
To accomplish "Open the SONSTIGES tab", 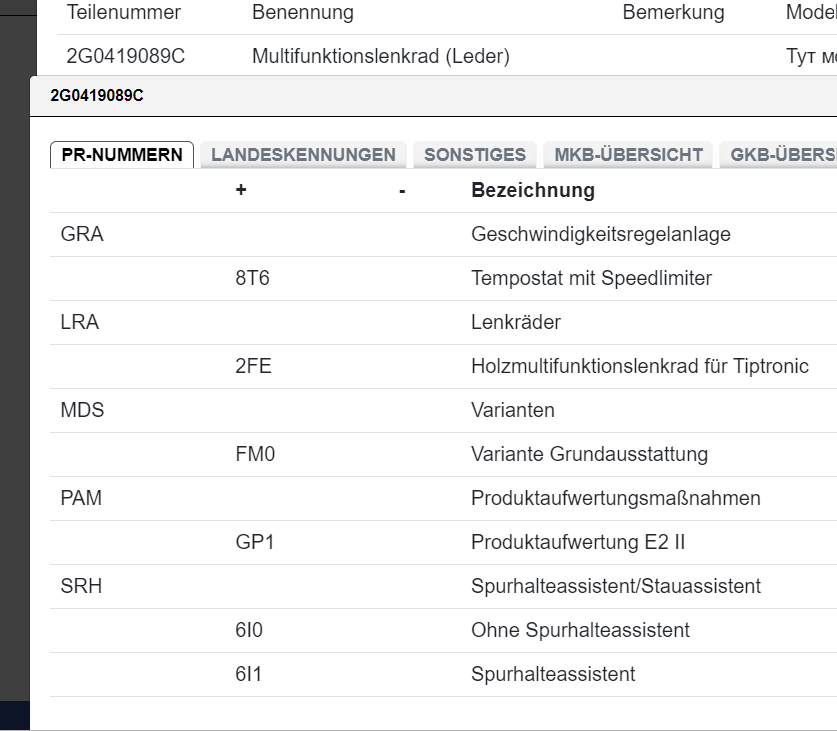I will point(475,155).
